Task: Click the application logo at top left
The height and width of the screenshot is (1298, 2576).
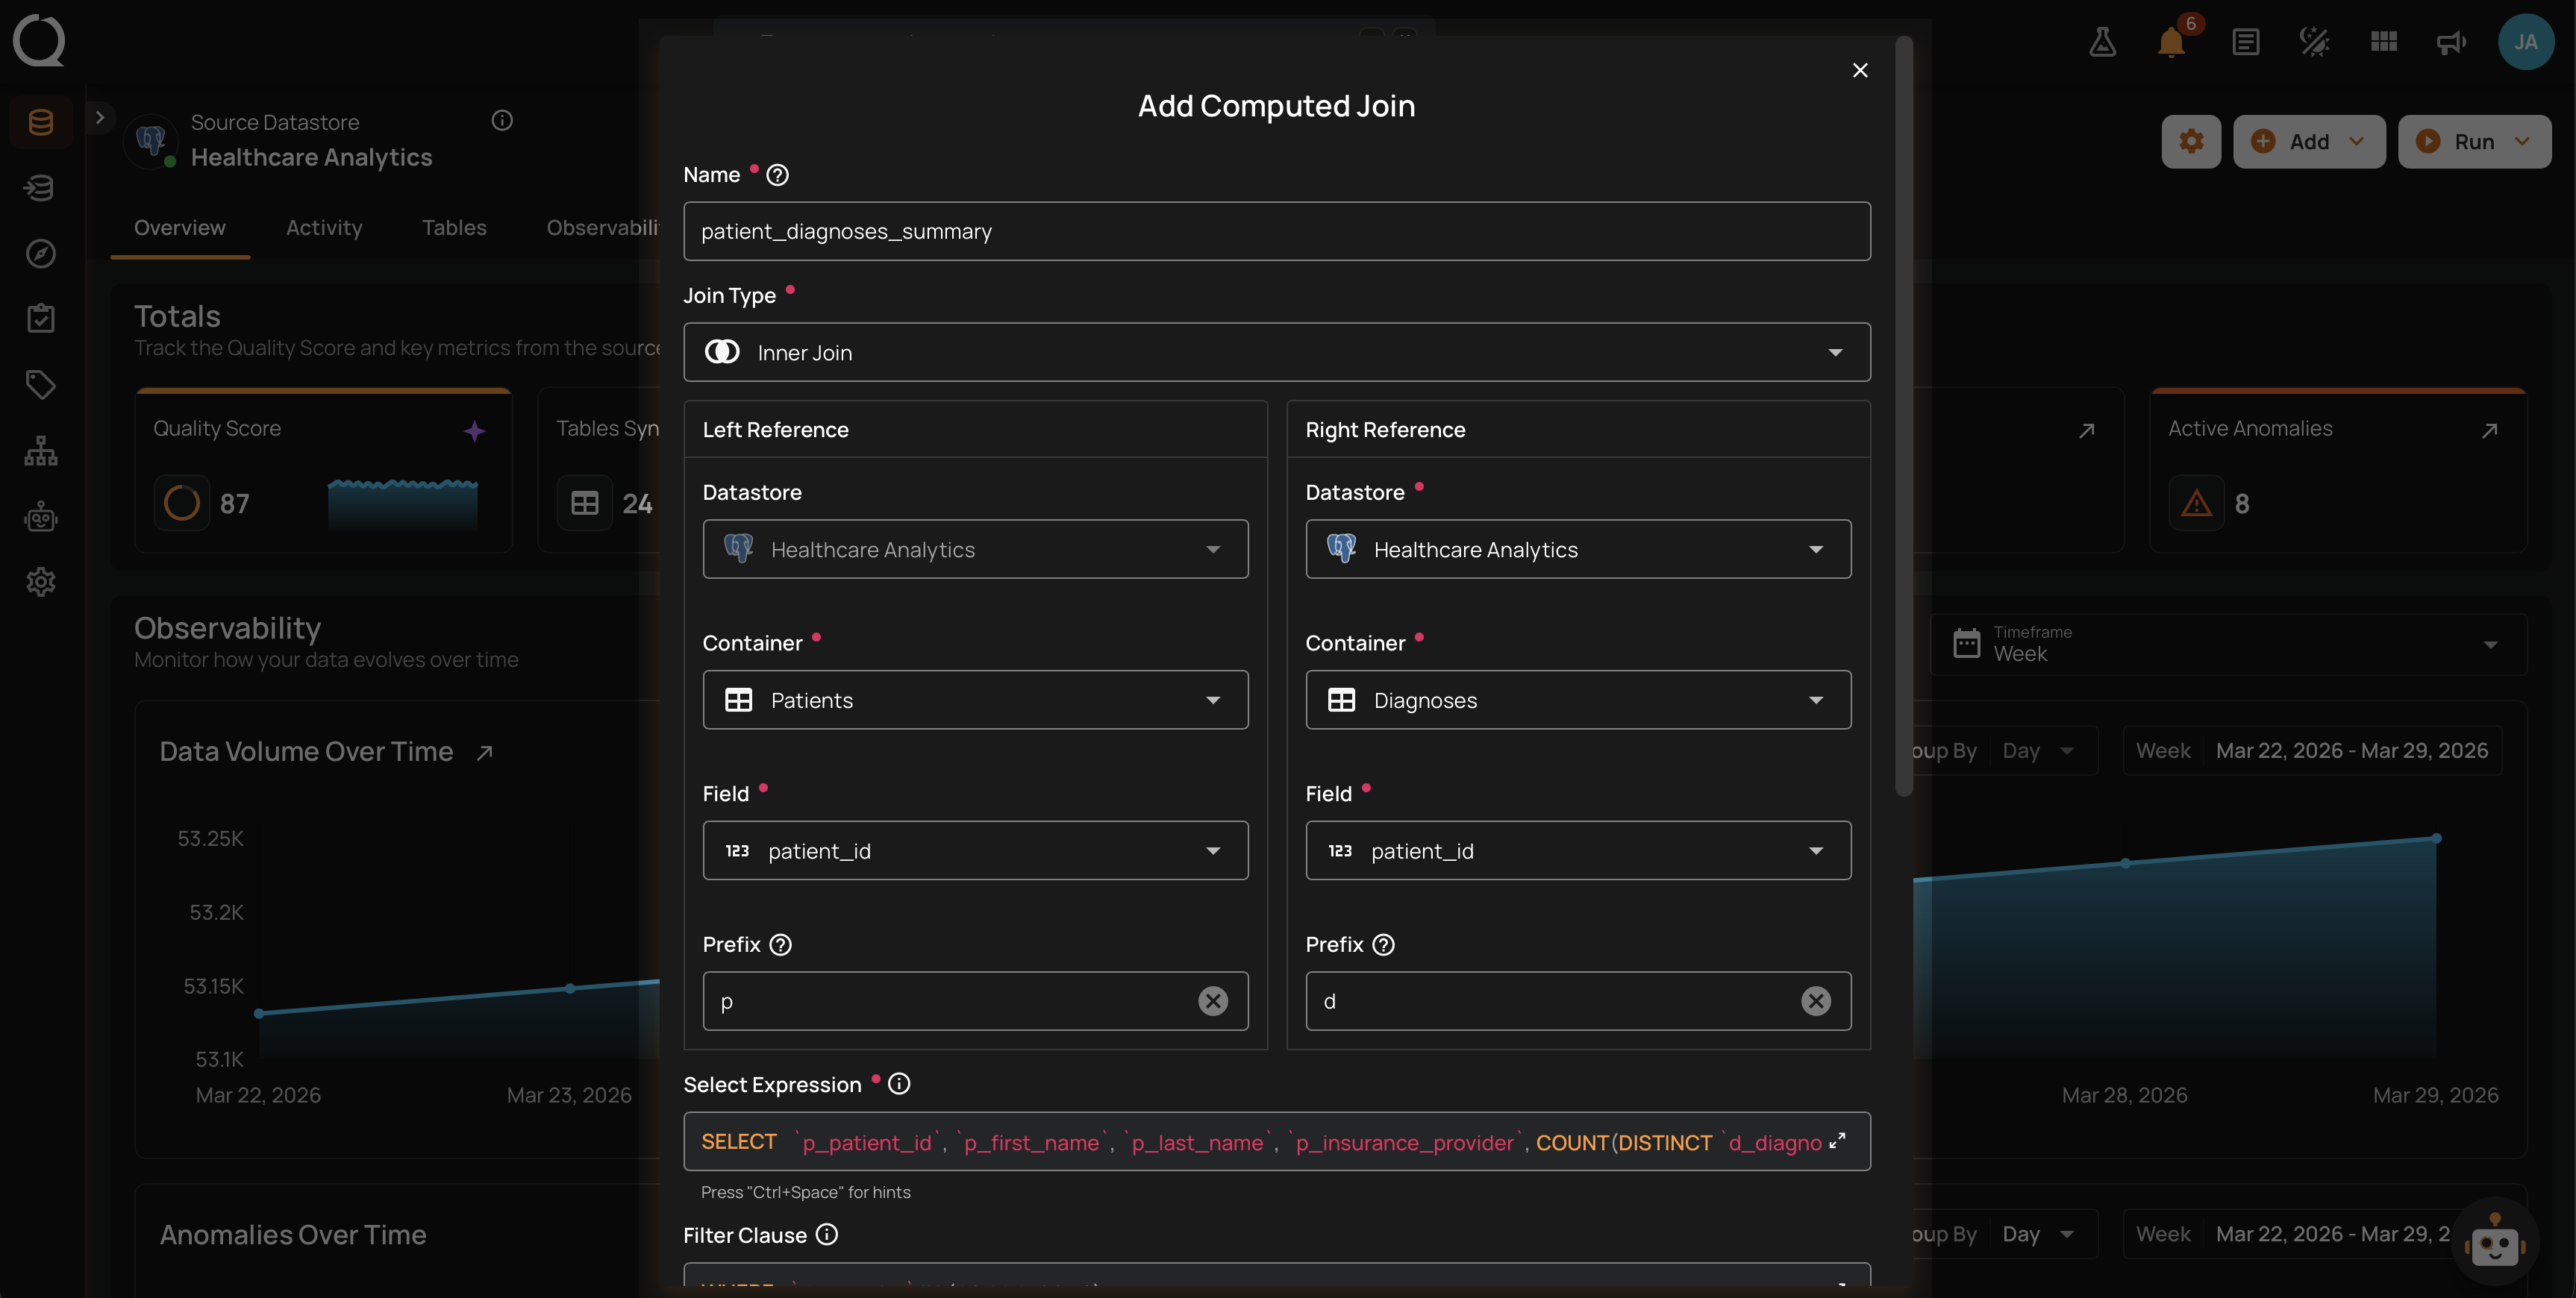Action: pyautogui.click(x=39, y=40)
